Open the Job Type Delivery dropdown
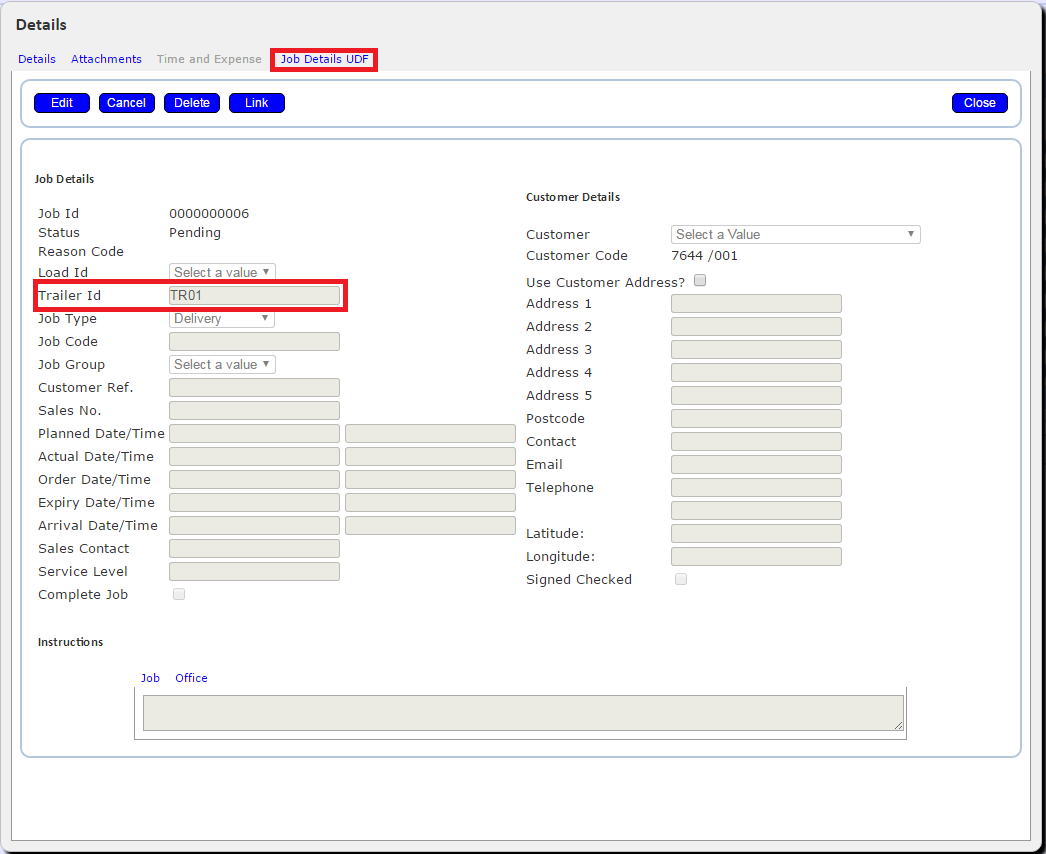This screenshot has width=1046, height=854. click(221, 318)
